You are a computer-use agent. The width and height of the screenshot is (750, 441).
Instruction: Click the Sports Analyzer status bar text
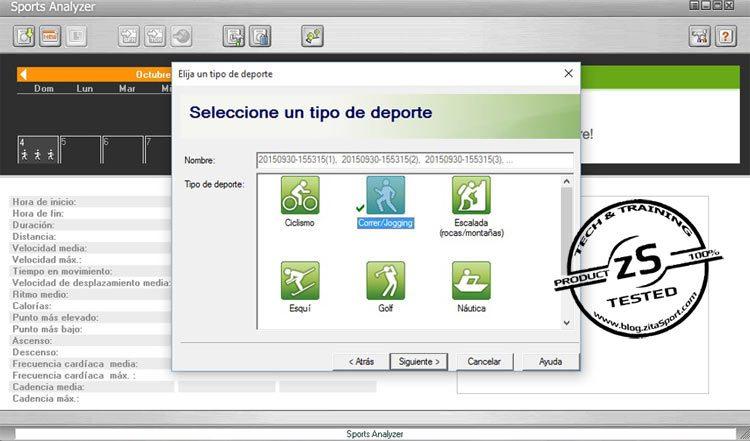[x=375, y=434]
